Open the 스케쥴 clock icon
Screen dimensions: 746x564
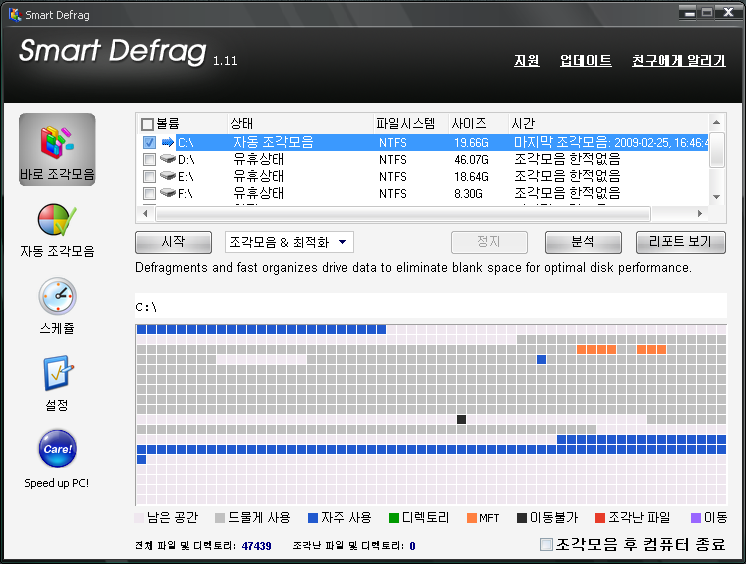(x=57, y=296)
